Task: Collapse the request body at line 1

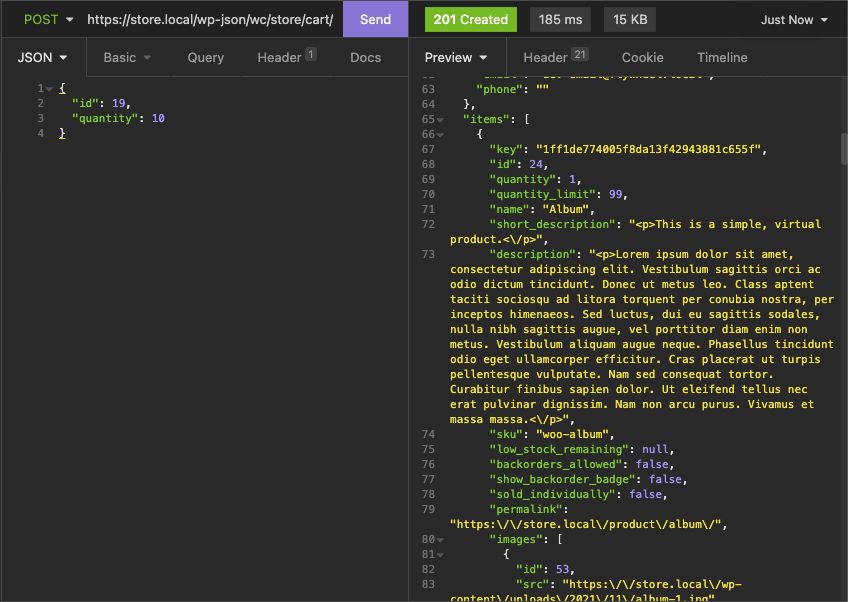Action: 49,89
